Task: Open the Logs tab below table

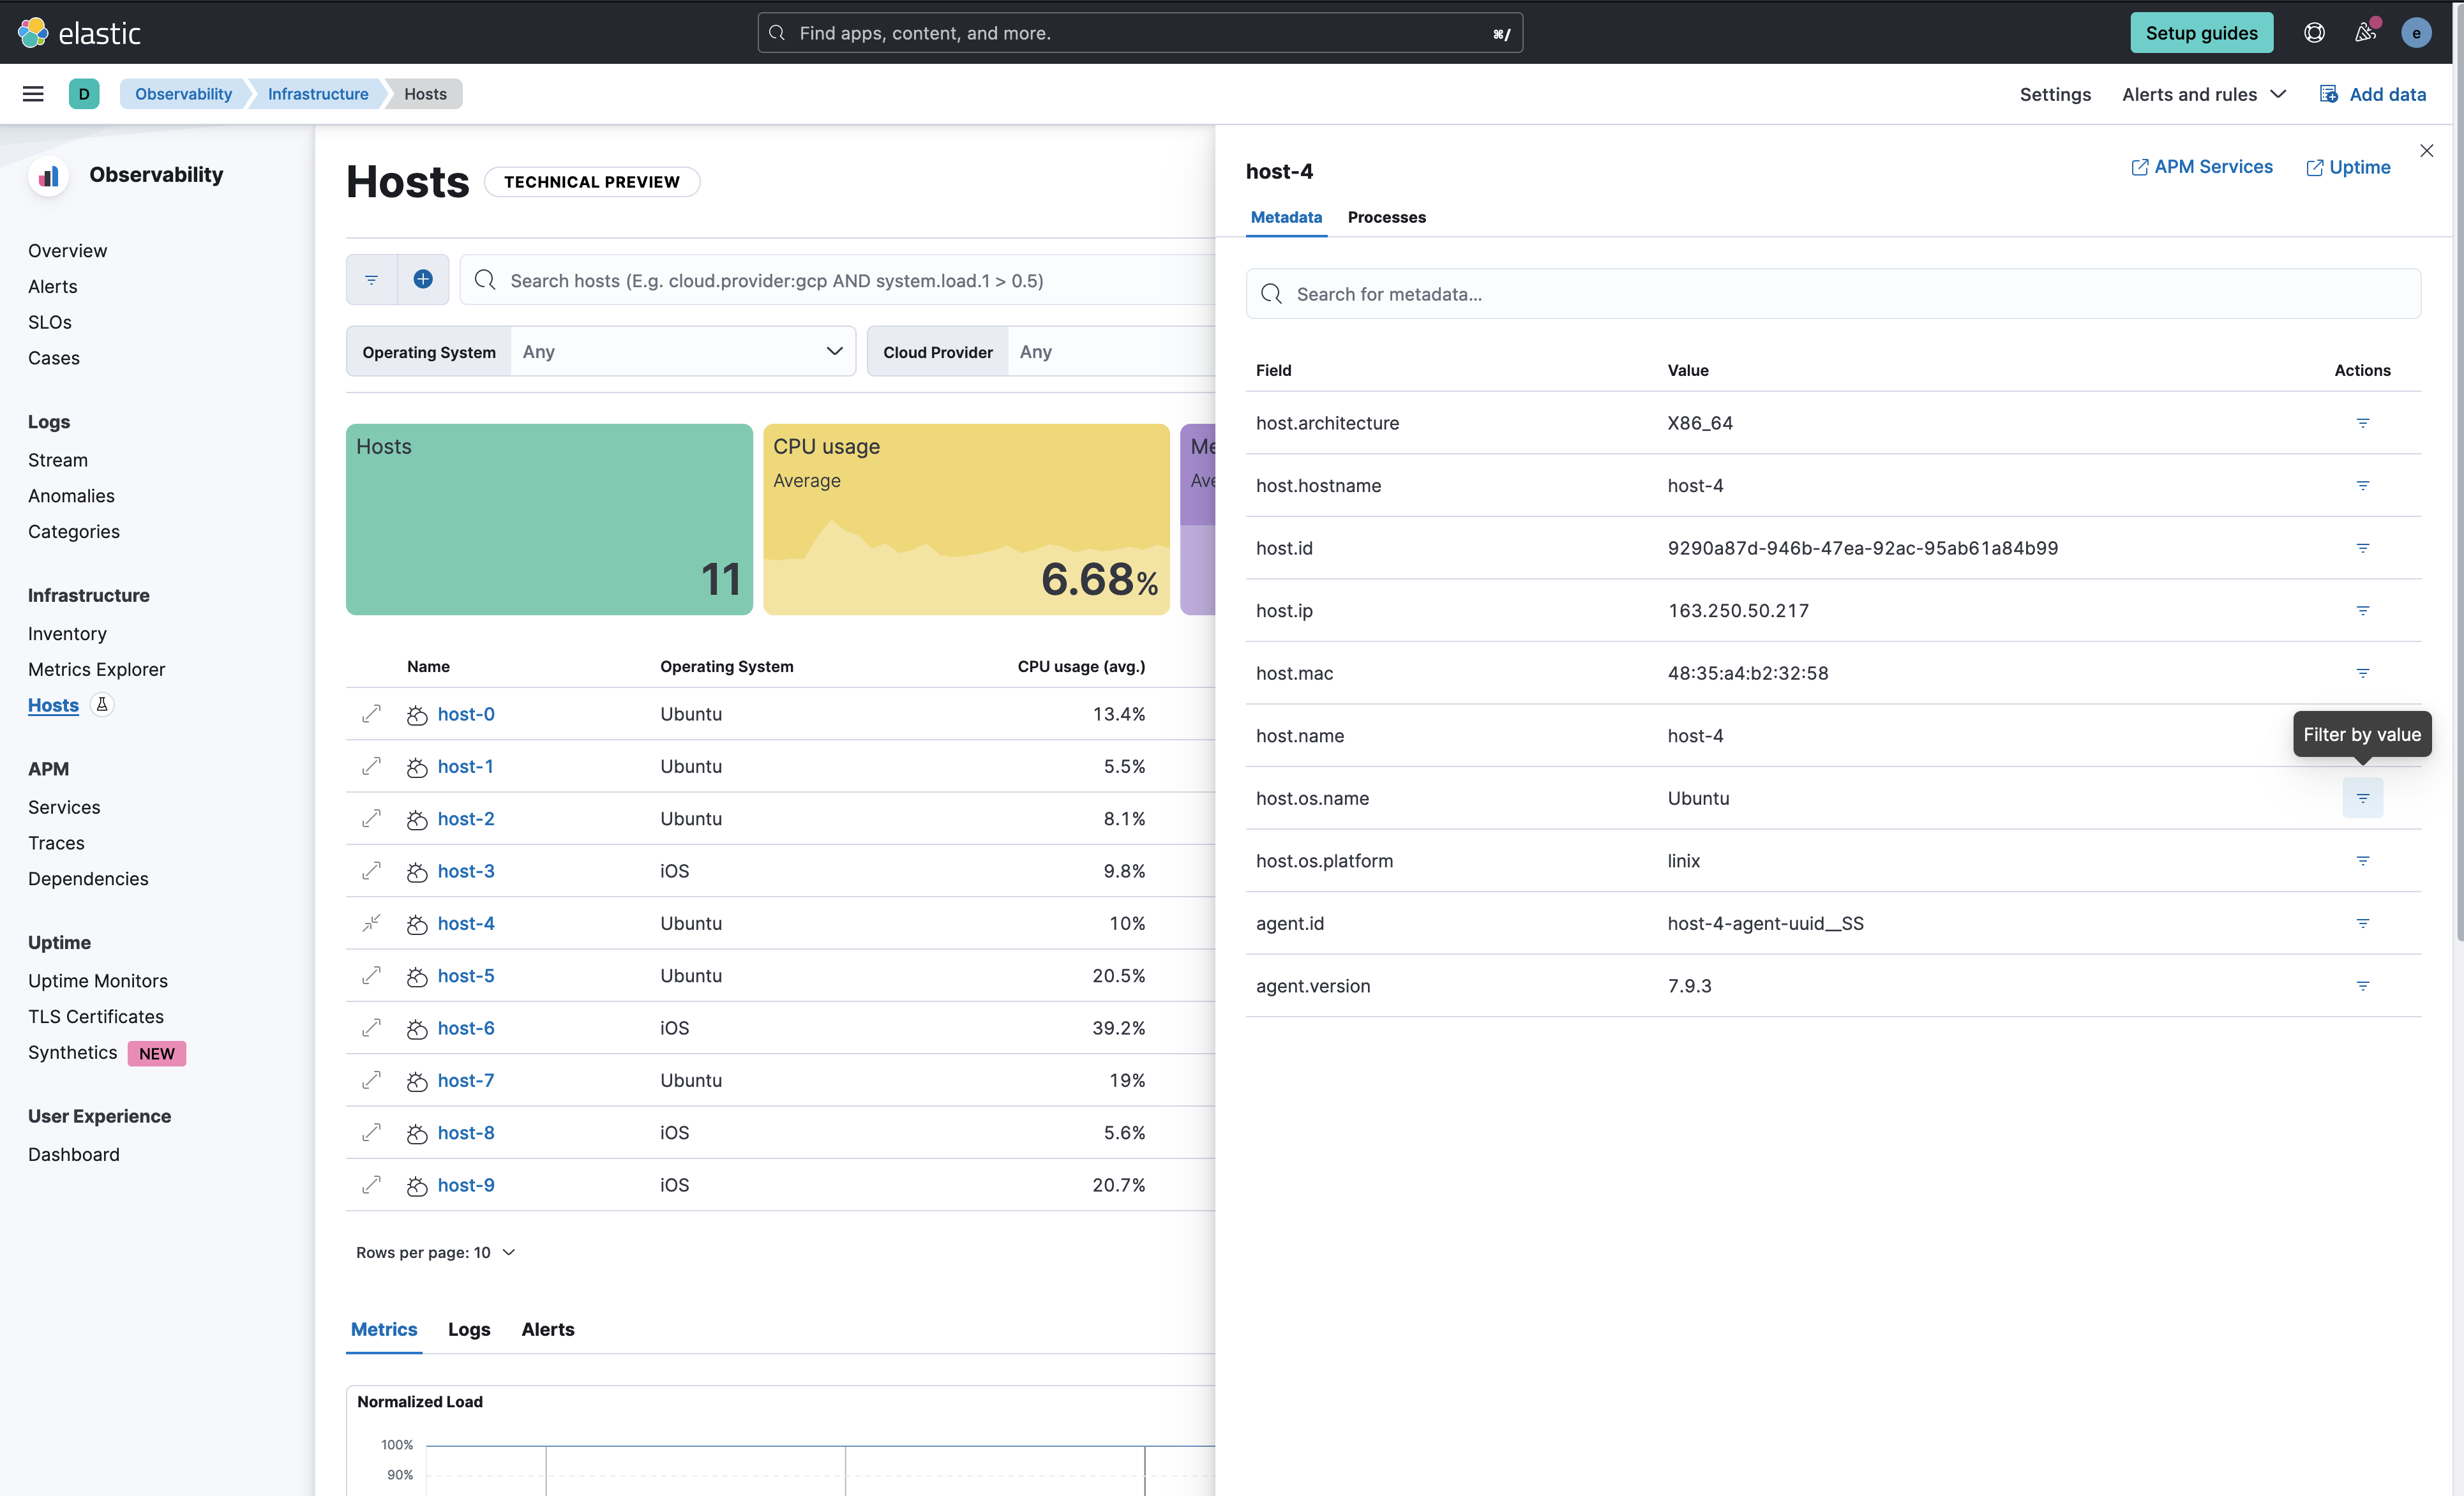Action: [469, 1329]
